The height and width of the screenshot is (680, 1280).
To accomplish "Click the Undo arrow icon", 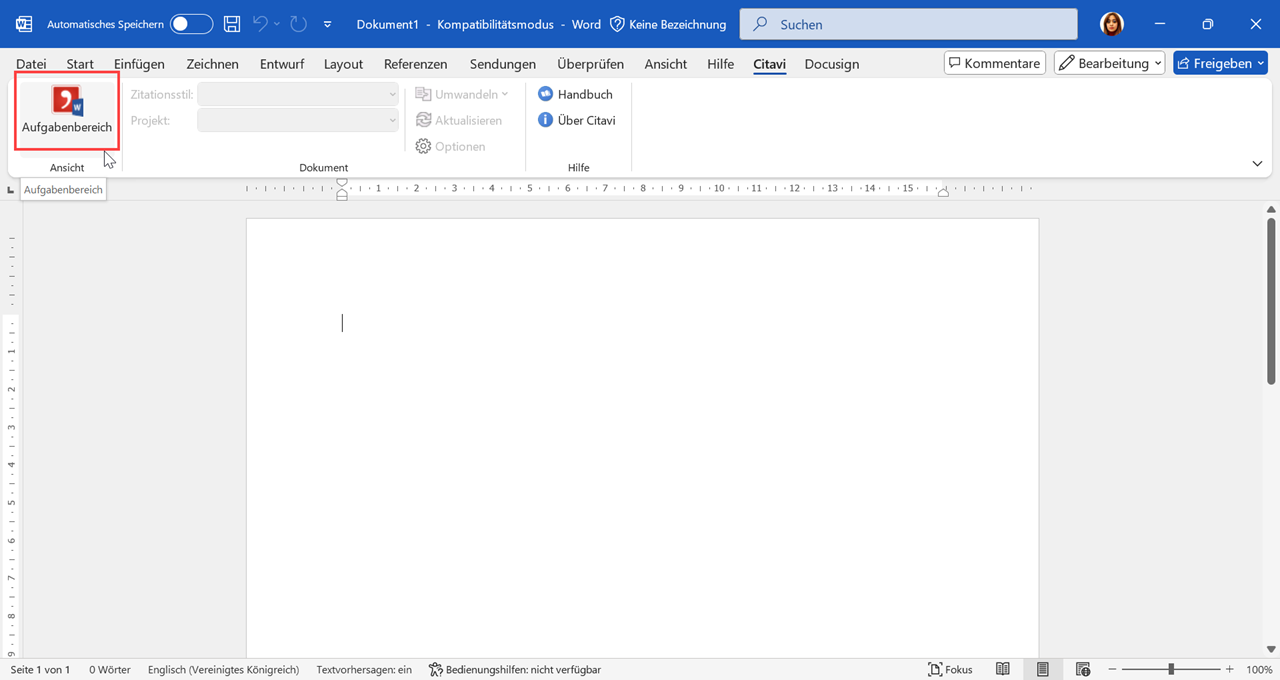I will pos(260,24).
